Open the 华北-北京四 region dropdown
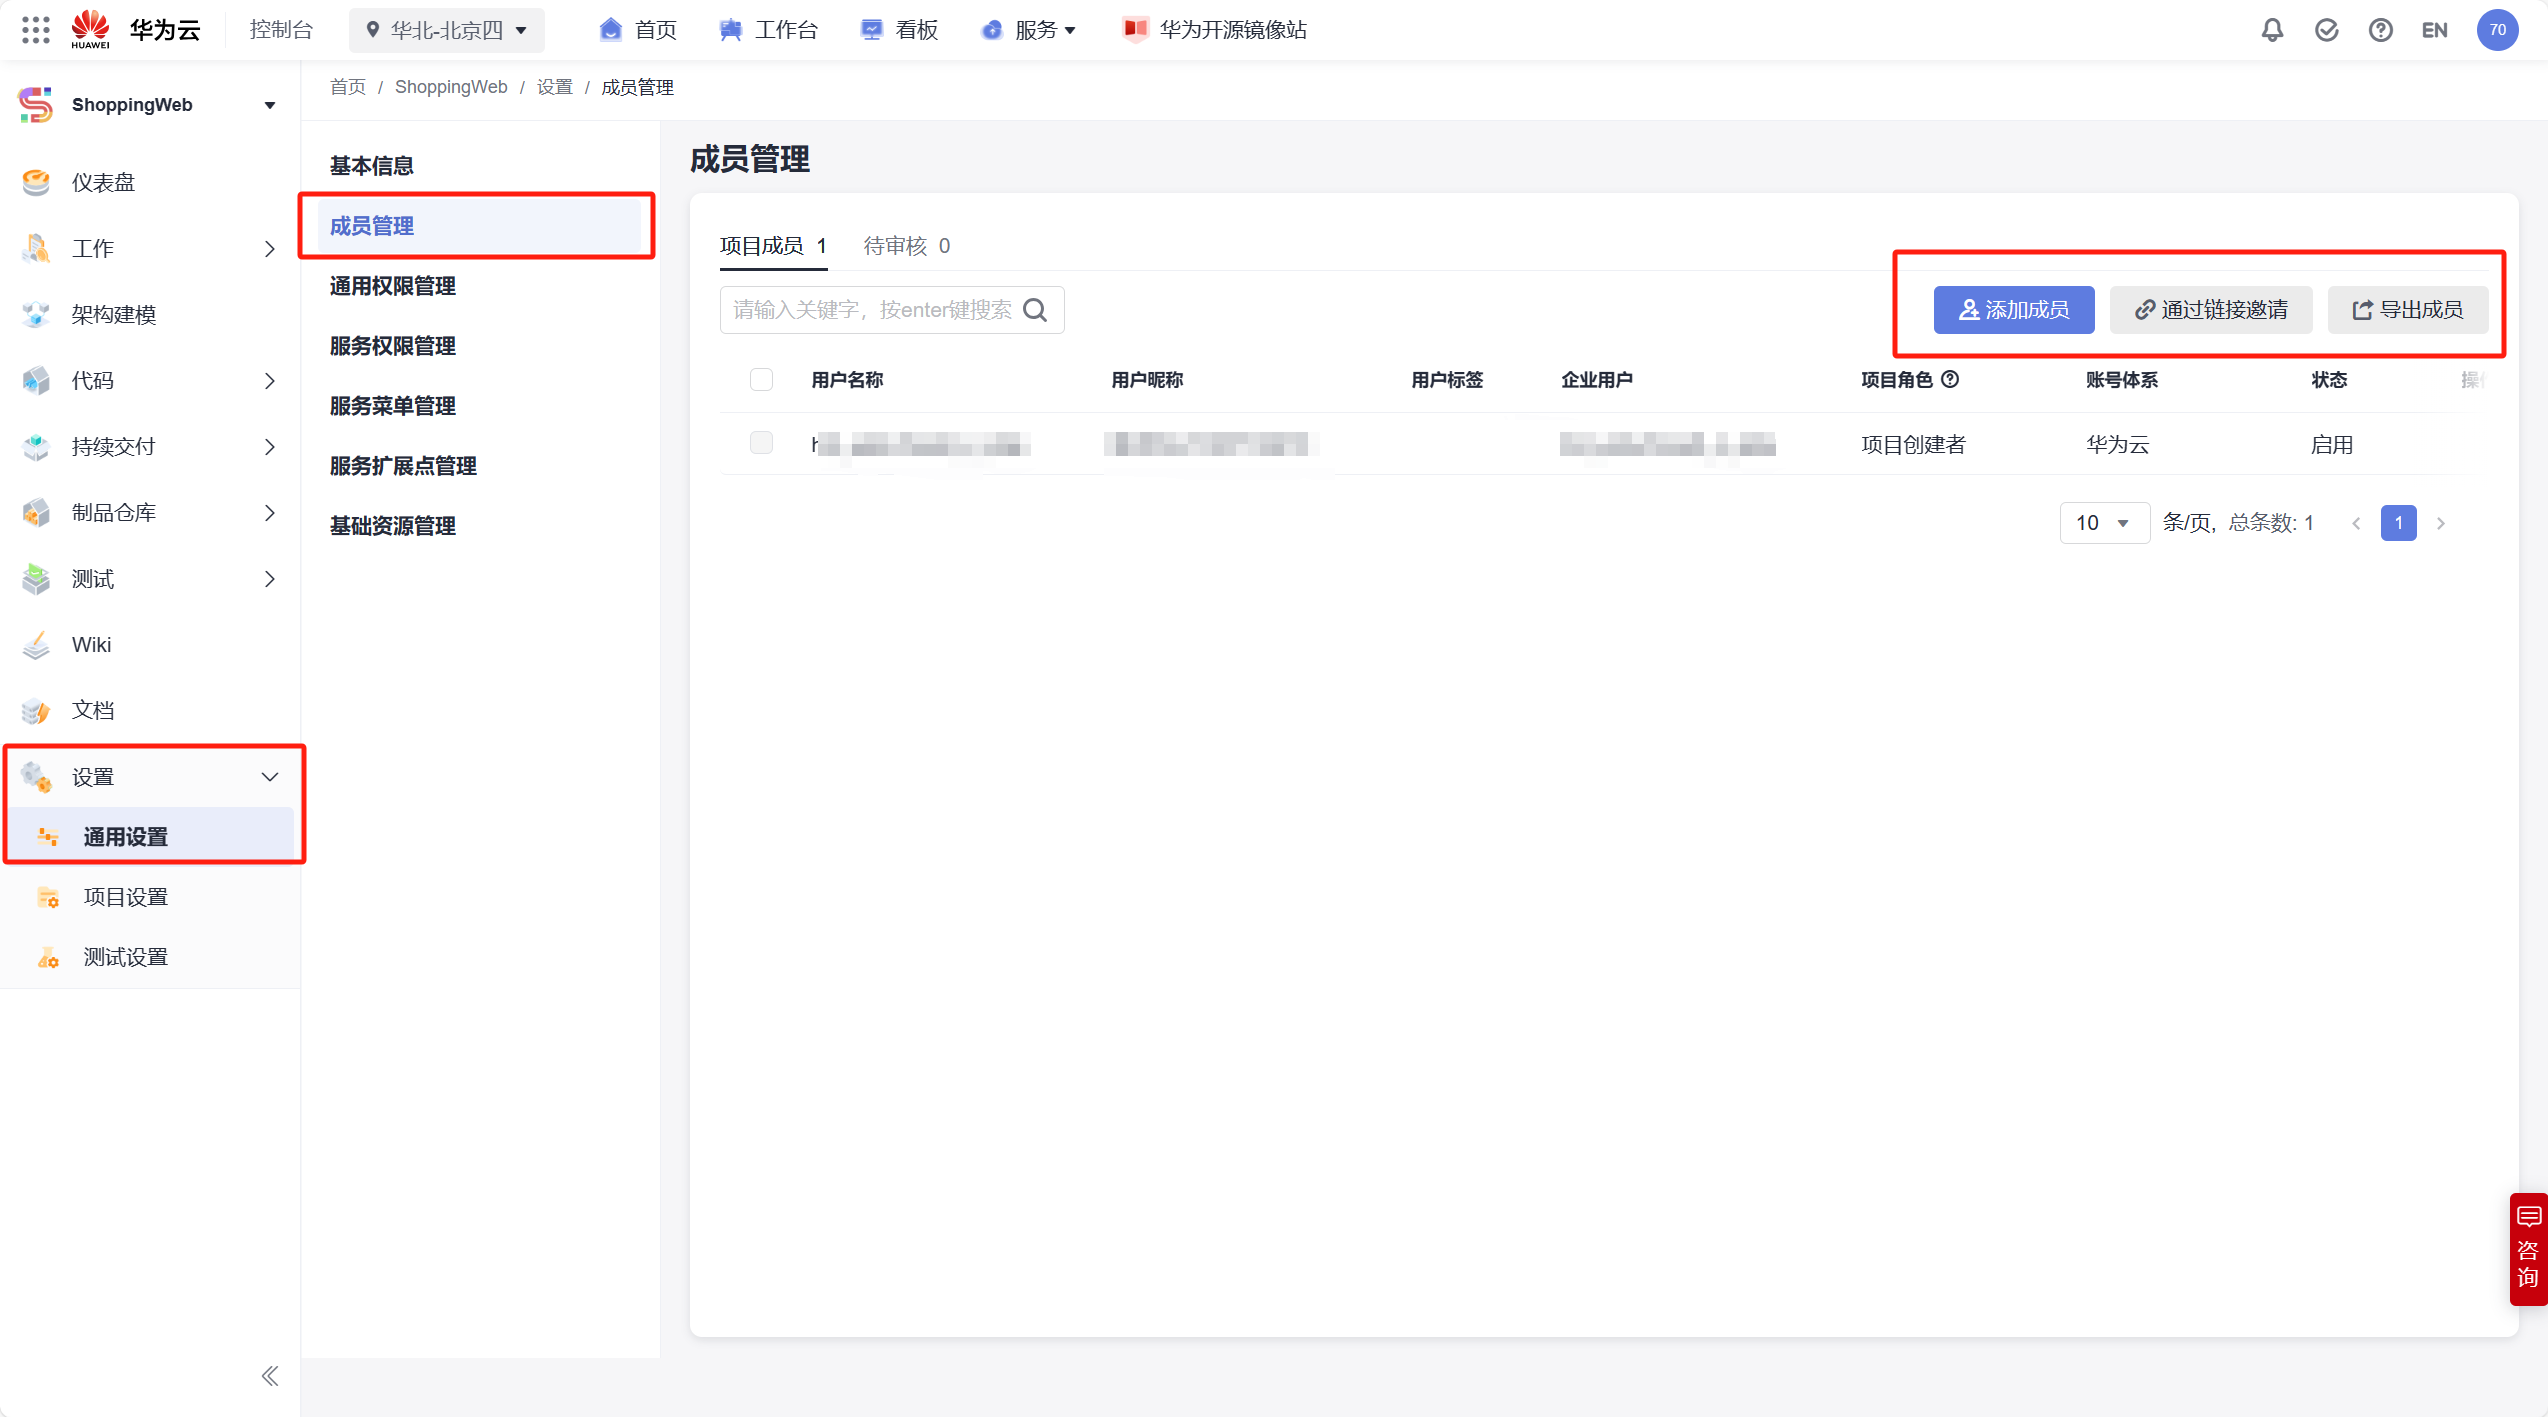2548x1417 pixels. coord(447,30)
